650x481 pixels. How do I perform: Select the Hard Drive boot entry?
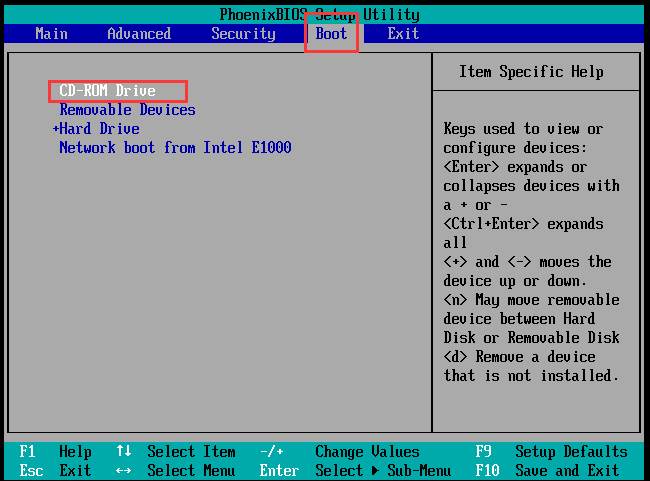(99, 129)
